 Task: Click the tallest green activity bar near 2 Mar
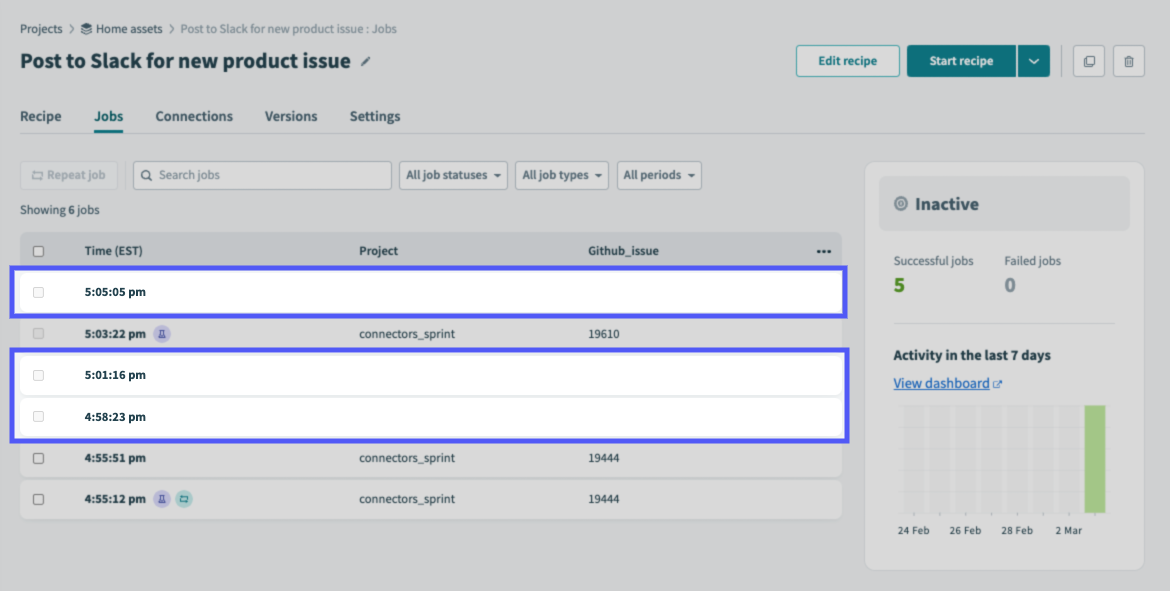(1092, 460)
